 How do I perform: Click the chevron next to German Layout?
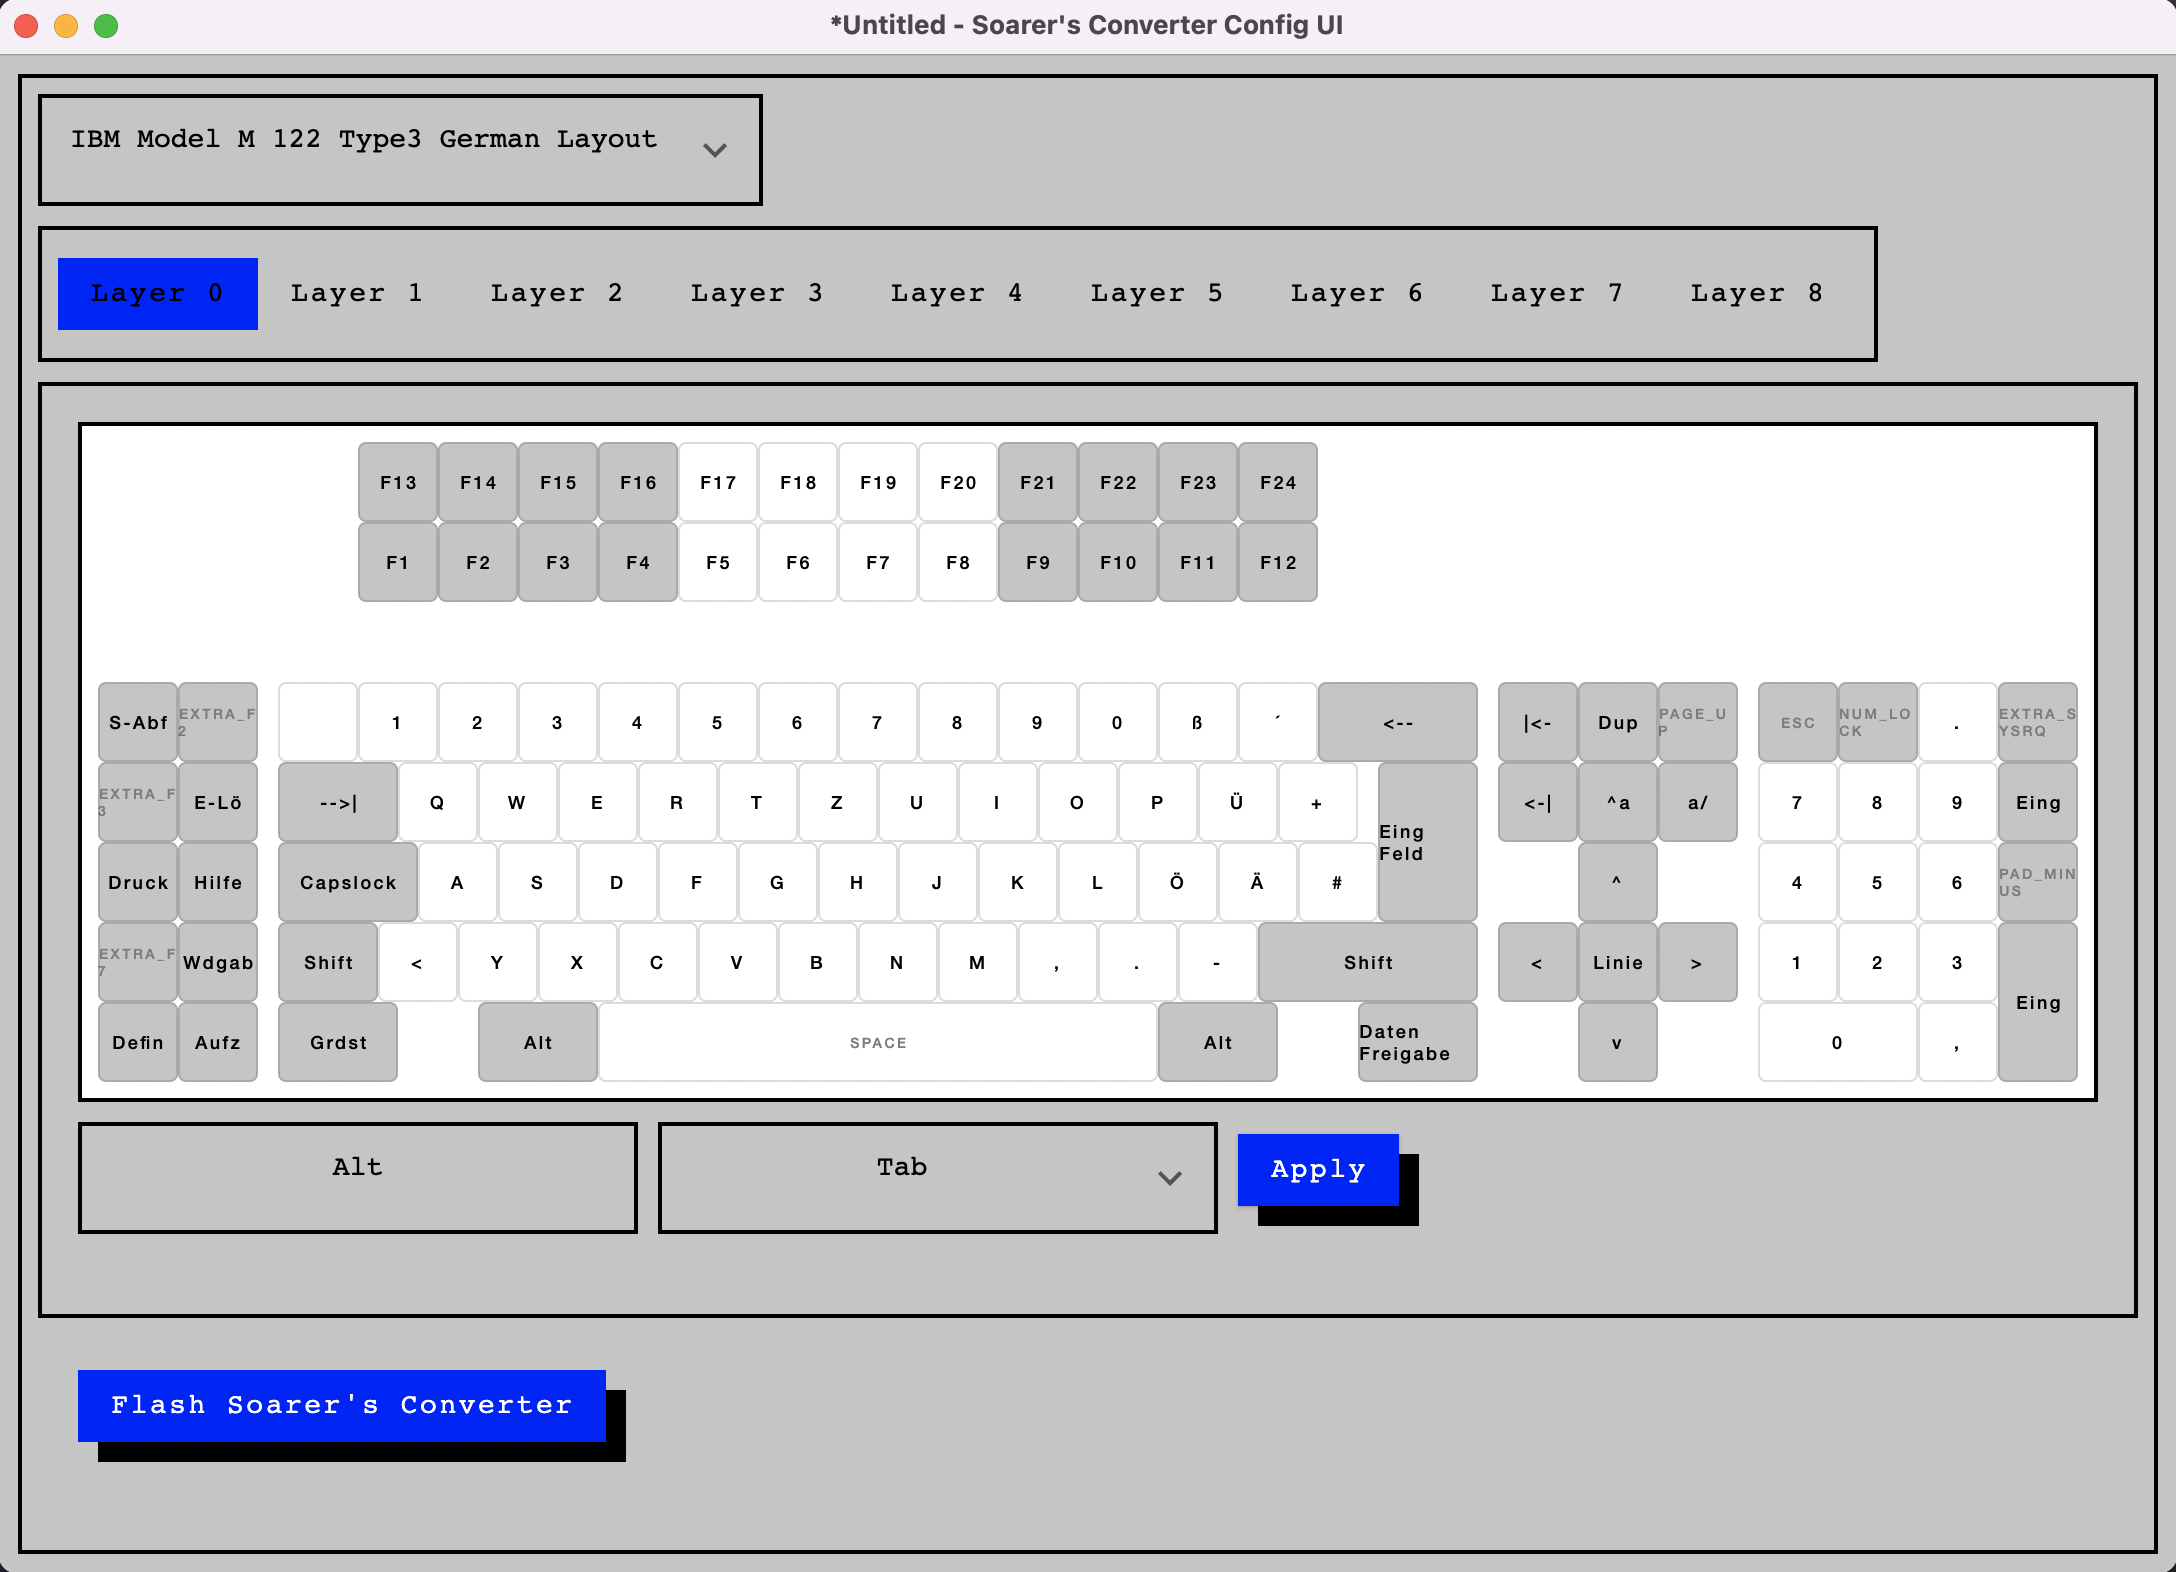pyautogui.click(x=714, y=151)
